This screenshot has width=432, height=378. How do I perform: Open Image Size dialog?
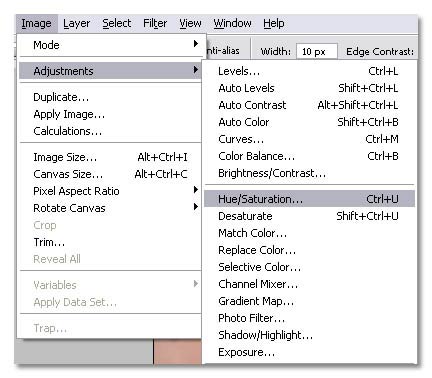coord(110,157)
